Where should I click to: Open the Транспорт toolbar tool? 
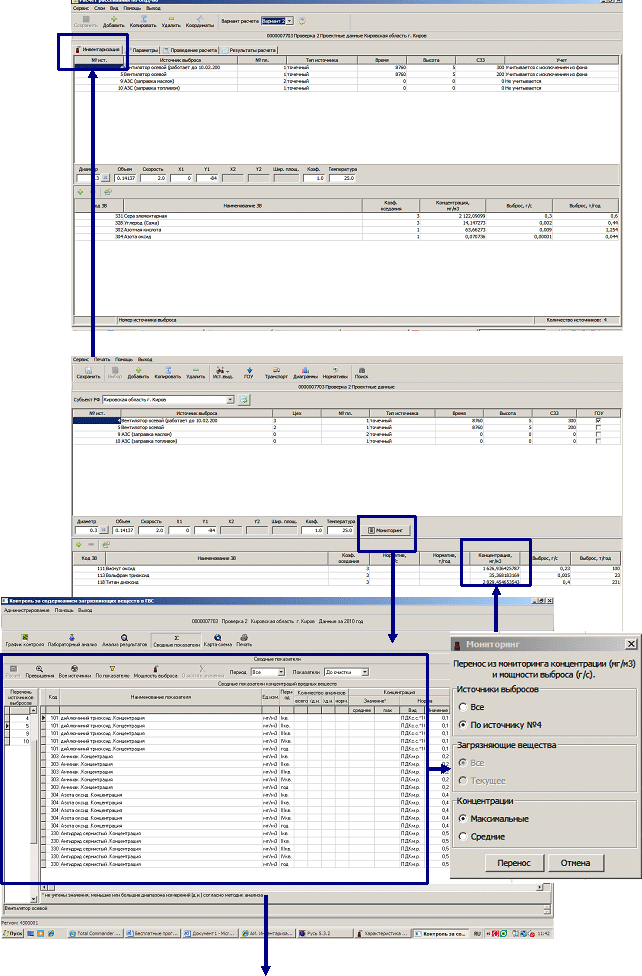coord(277,373)
